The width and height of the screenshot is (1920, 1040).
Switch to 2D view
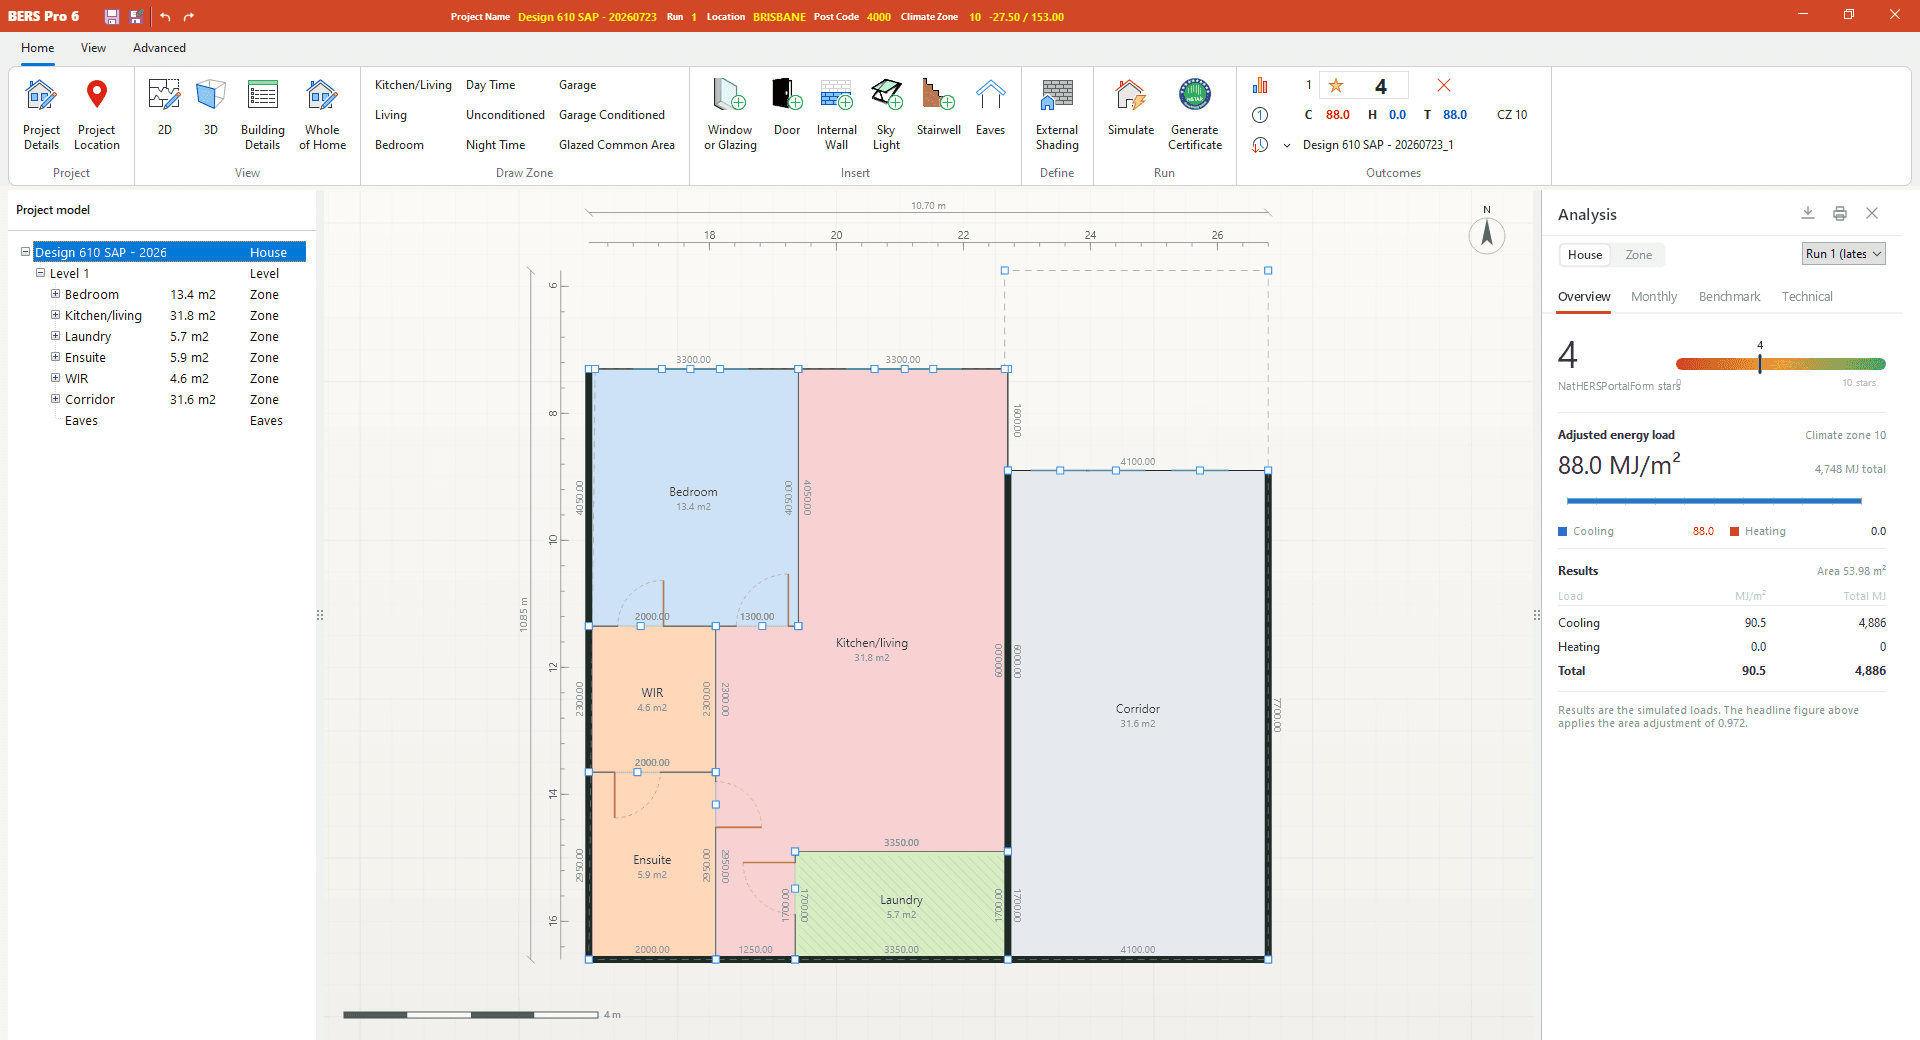[x=164, y=107]
